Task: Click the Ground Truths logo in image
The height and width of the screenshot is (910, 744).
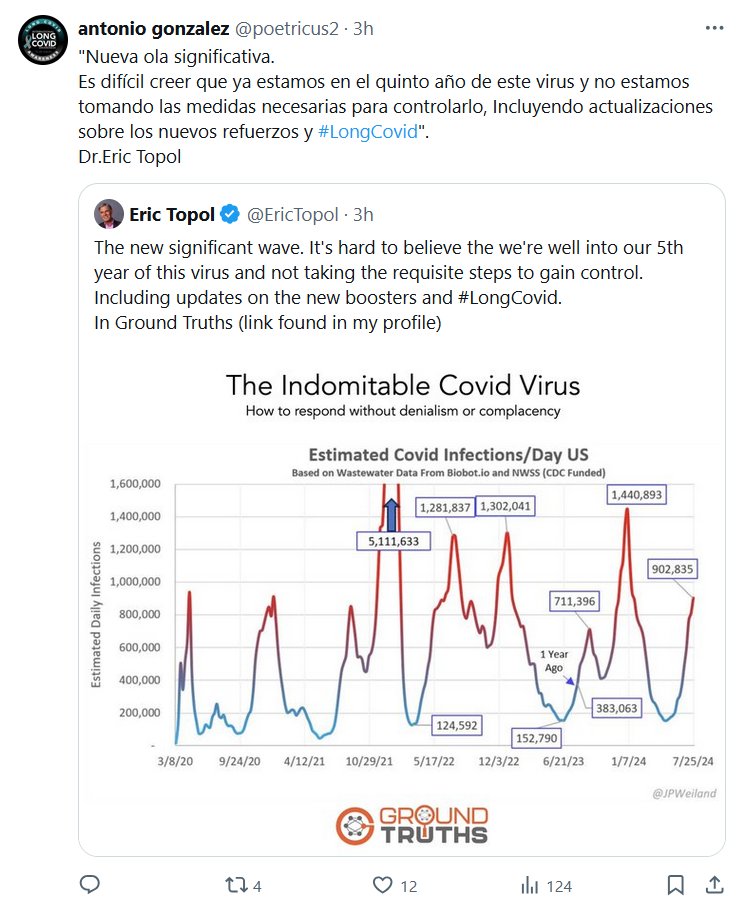Action: (412, 824)
